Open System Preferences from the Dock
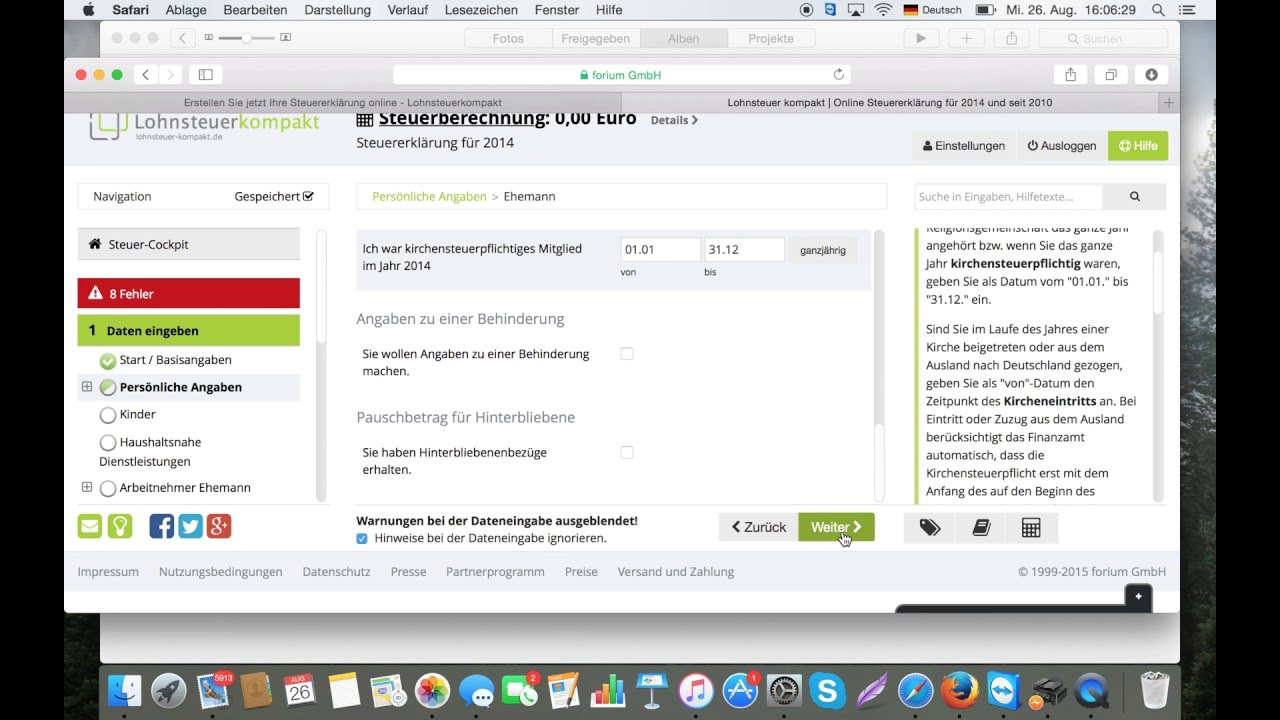 [784, 690]
